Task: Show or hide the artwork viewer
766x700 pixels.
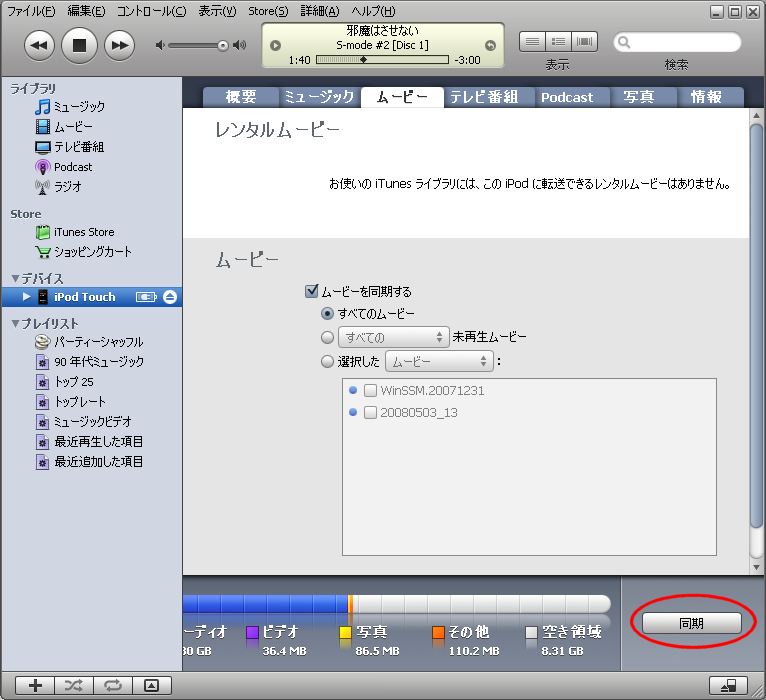Action: click(x=151, y=685)
